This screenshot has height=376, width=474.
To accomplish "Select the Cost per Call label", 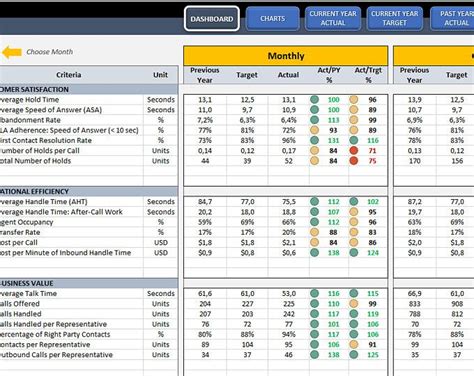I will tap(19, 242).
